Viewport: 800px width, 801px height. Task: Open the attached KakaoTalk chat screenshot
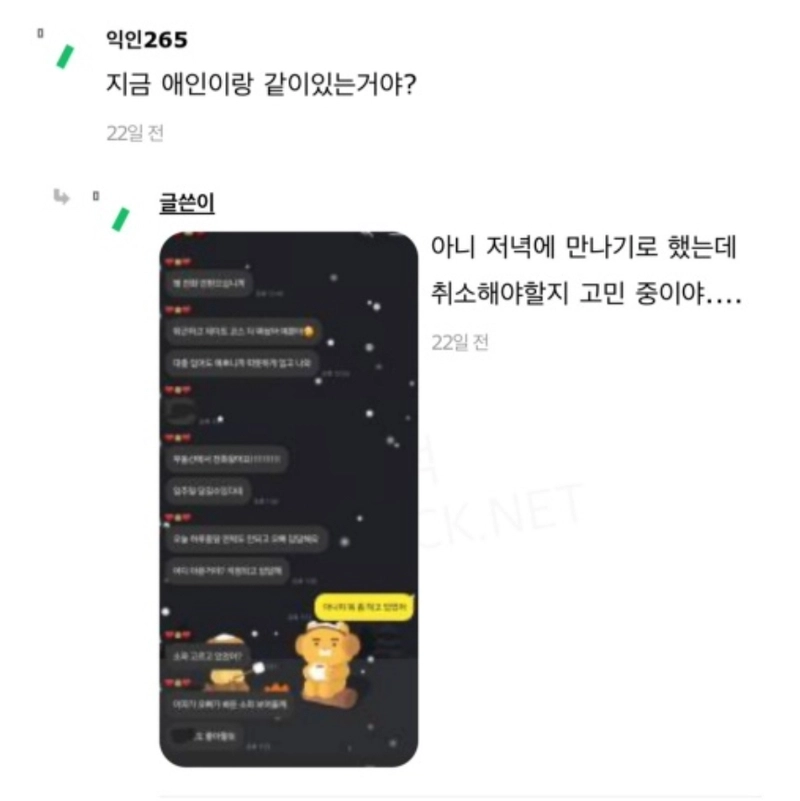click(289, 499)
